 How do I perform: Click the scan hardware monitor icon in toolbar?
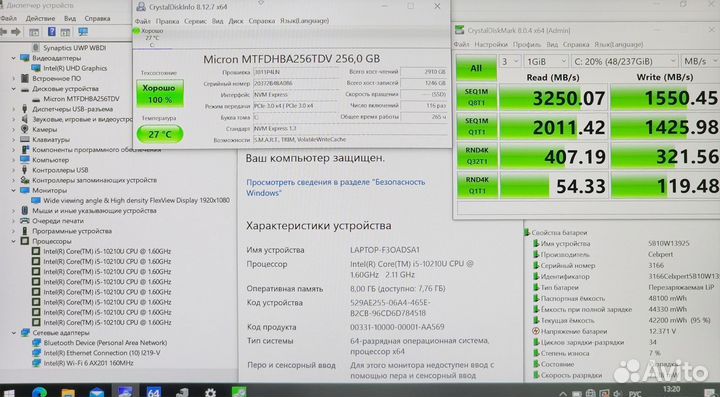click(83, 32)
